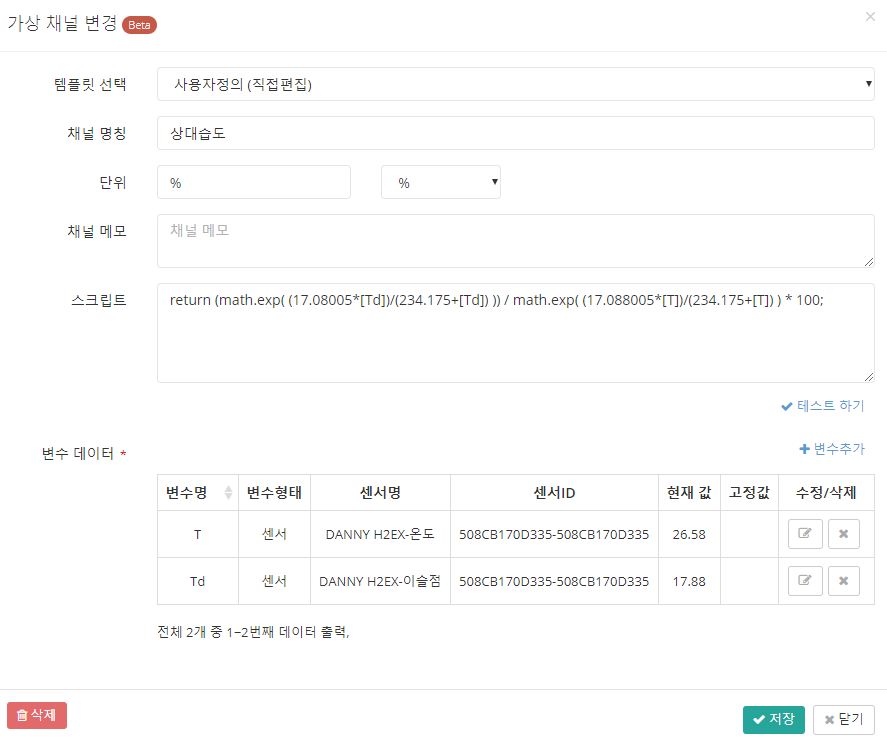Click the Td variable name cell
The height and width of the screenshot is (739, 887).
pyautogui.click(x=197, y=581)
